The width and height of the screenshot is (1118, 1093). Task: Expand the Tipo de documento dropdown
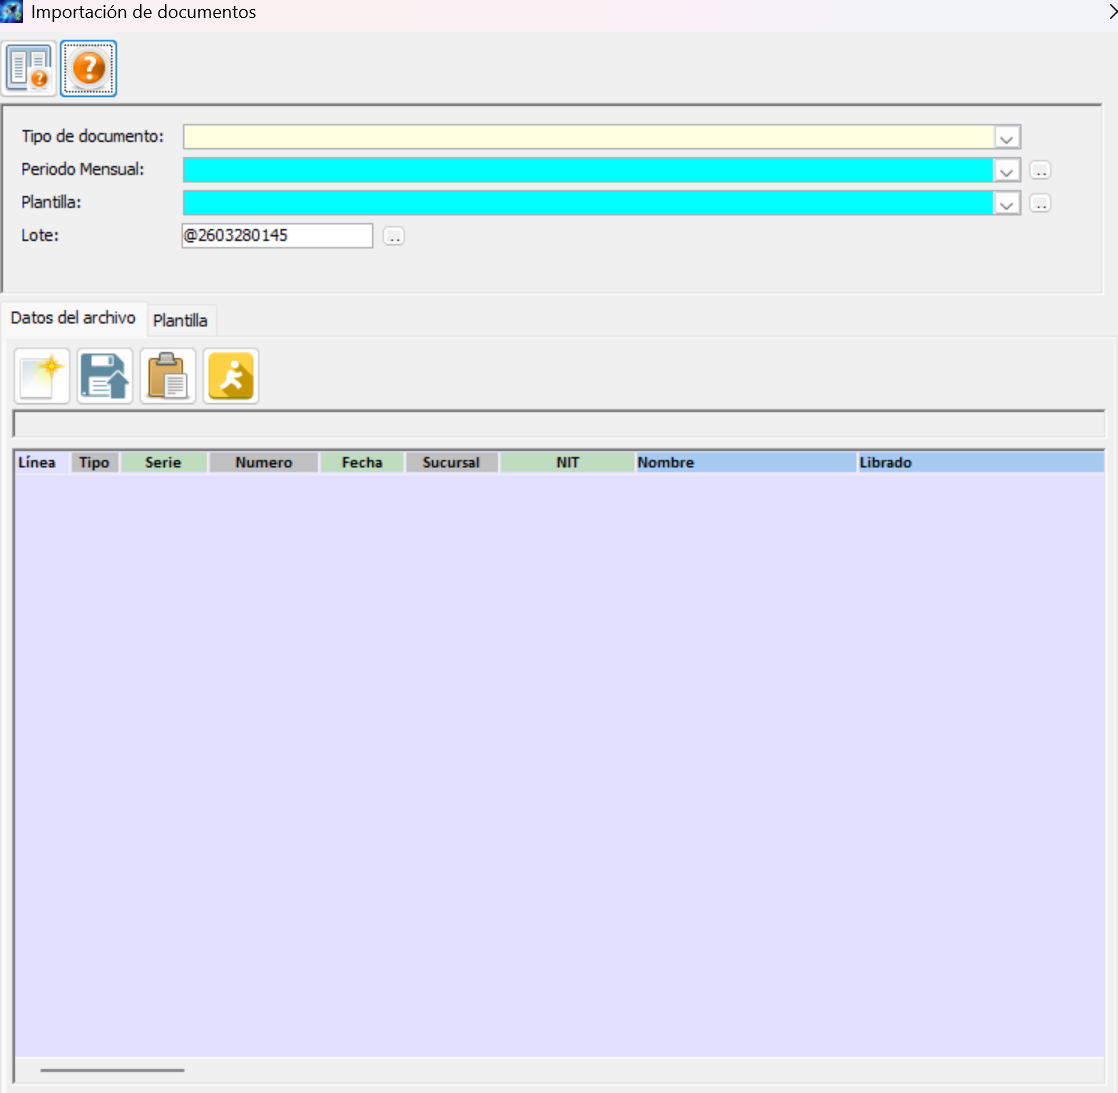tap(1007, 138)
